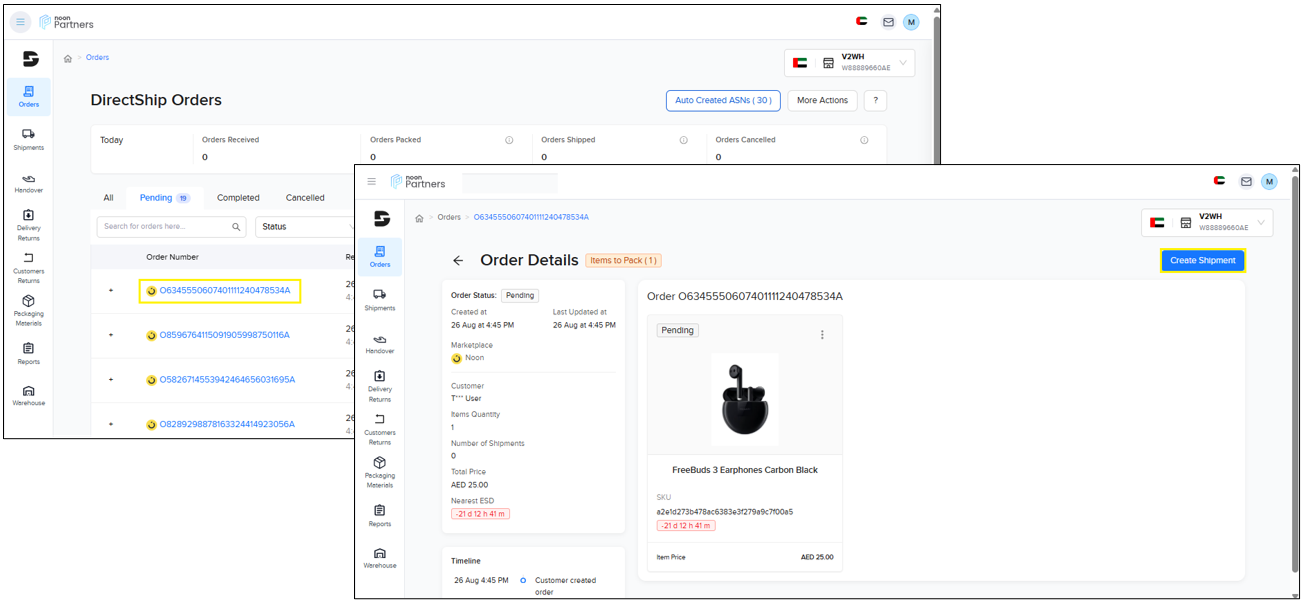Open Orders in the DirectShip Orders window sidebar
This screenshot has height=602, width=1304.
coord(29,97)
